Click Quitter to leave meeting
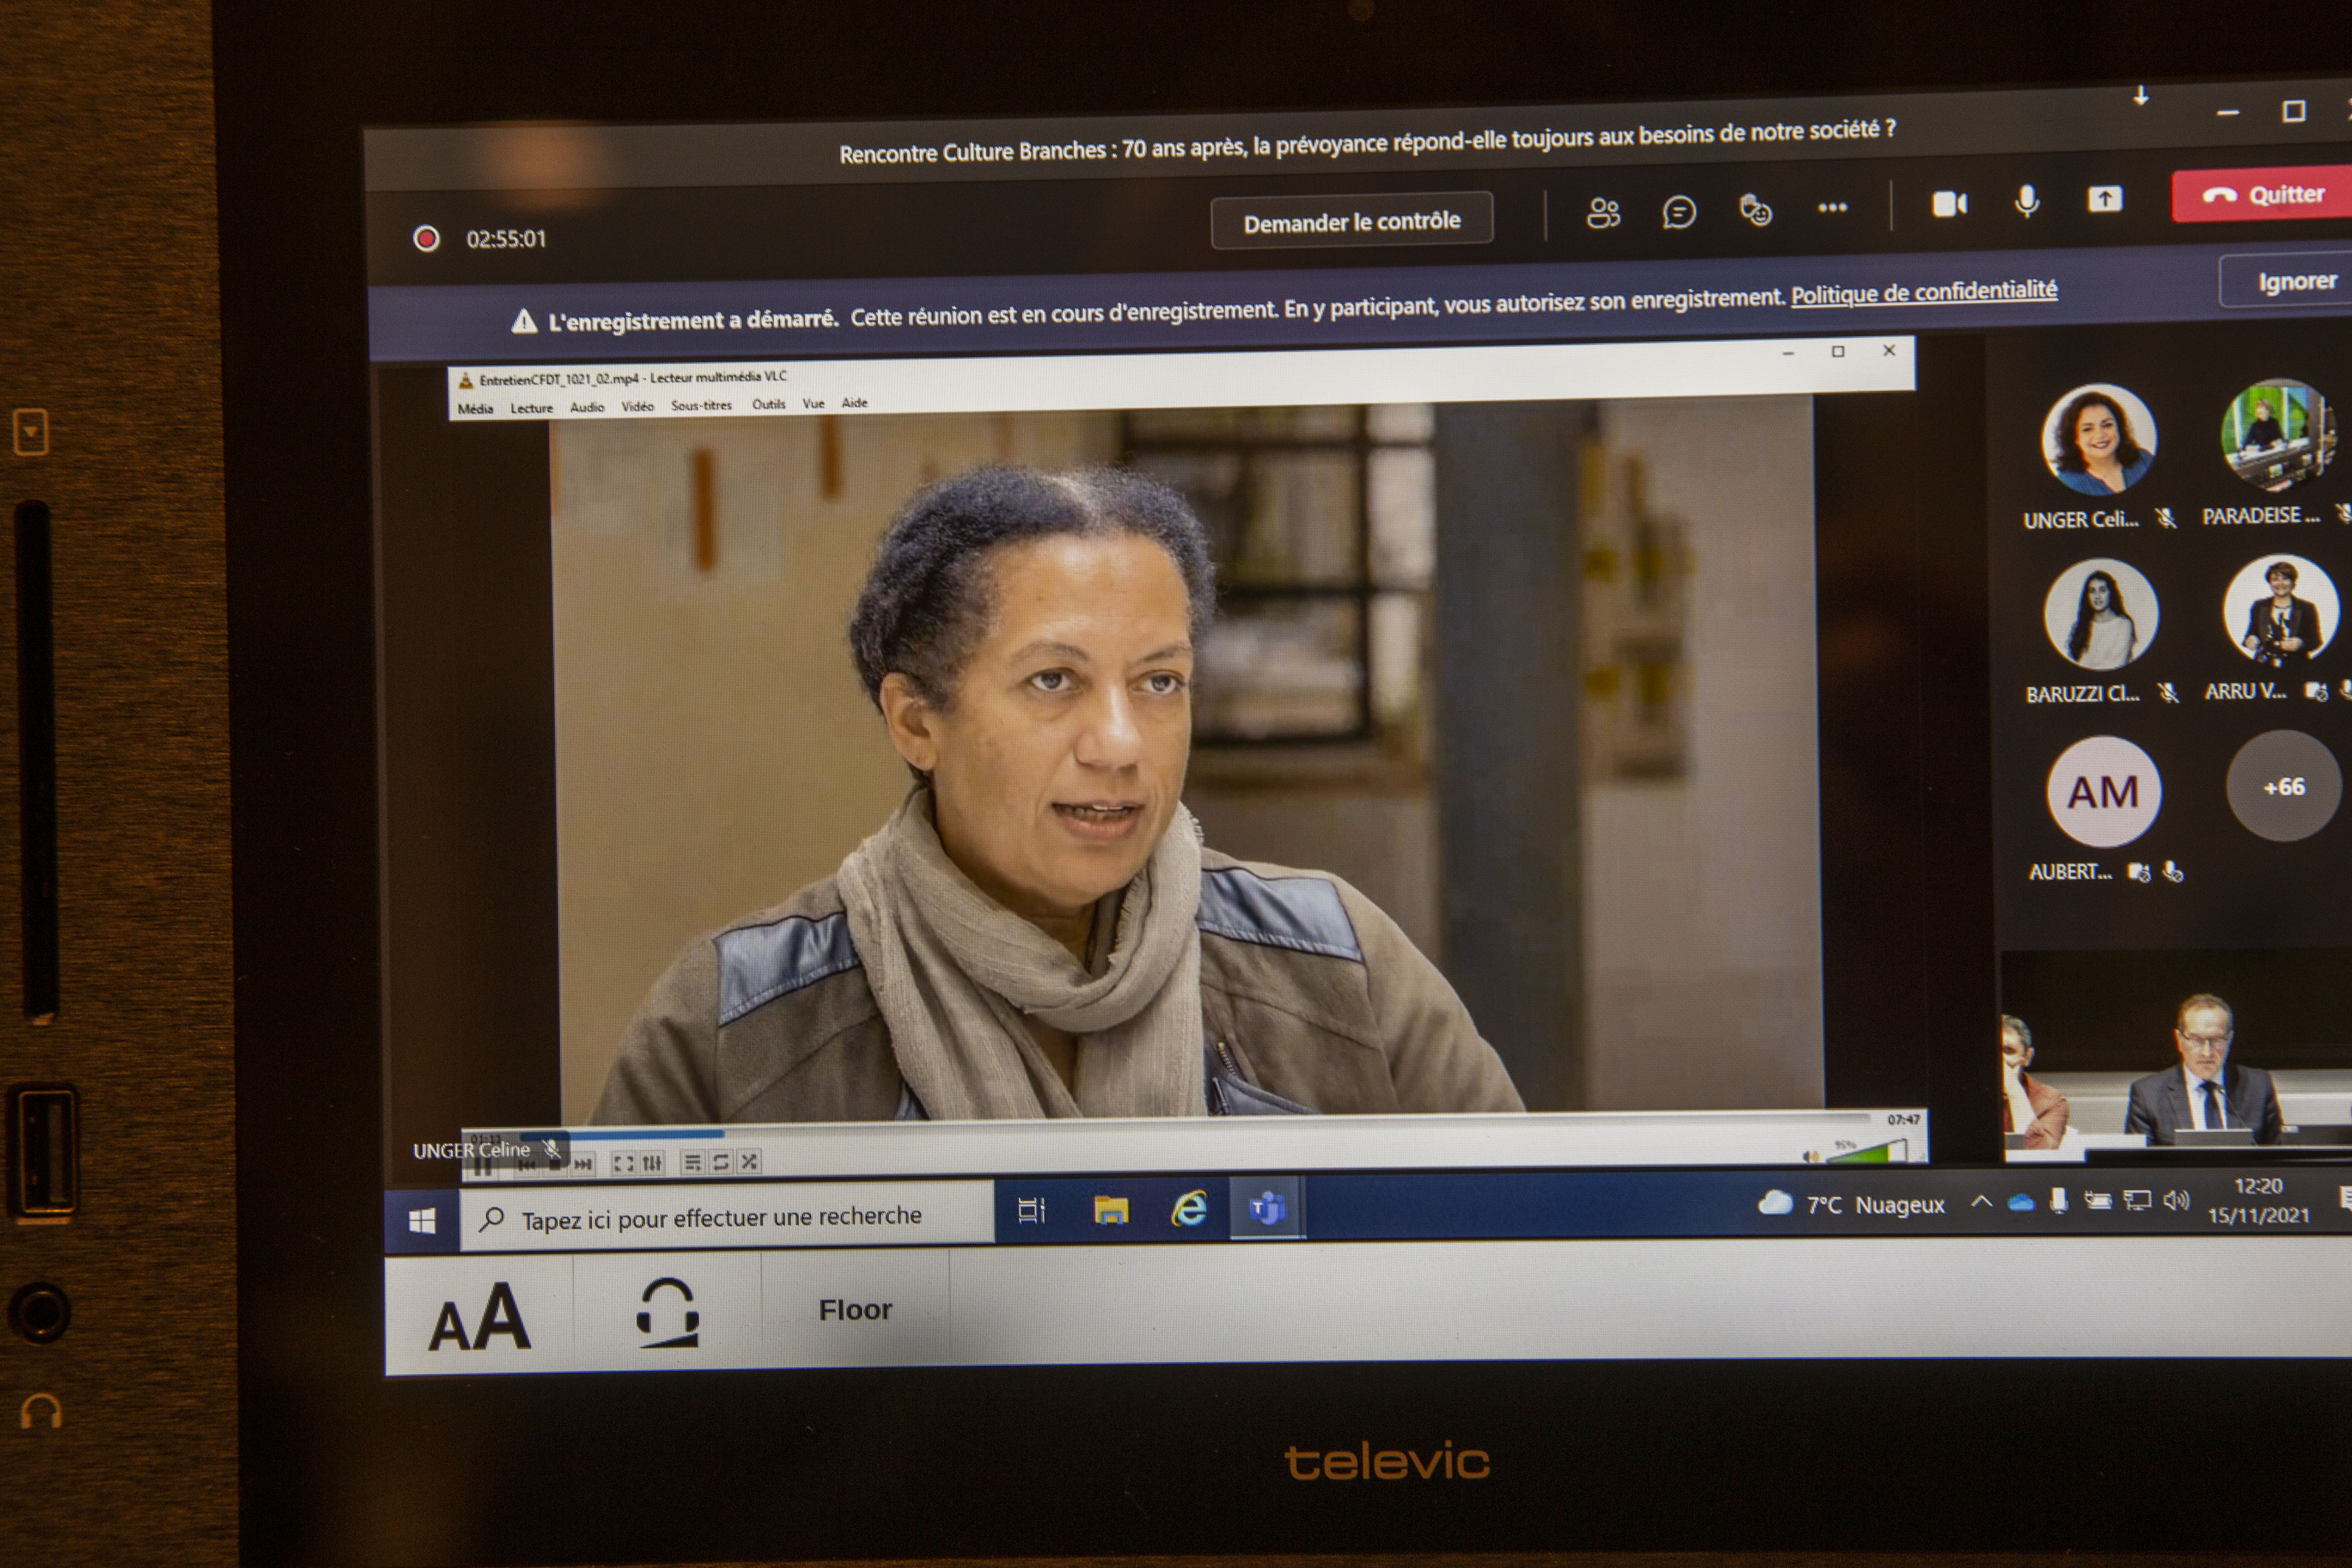The height and width of the screenshot is (1568, 2352). pyautogui.click(x=2263, y=194)
